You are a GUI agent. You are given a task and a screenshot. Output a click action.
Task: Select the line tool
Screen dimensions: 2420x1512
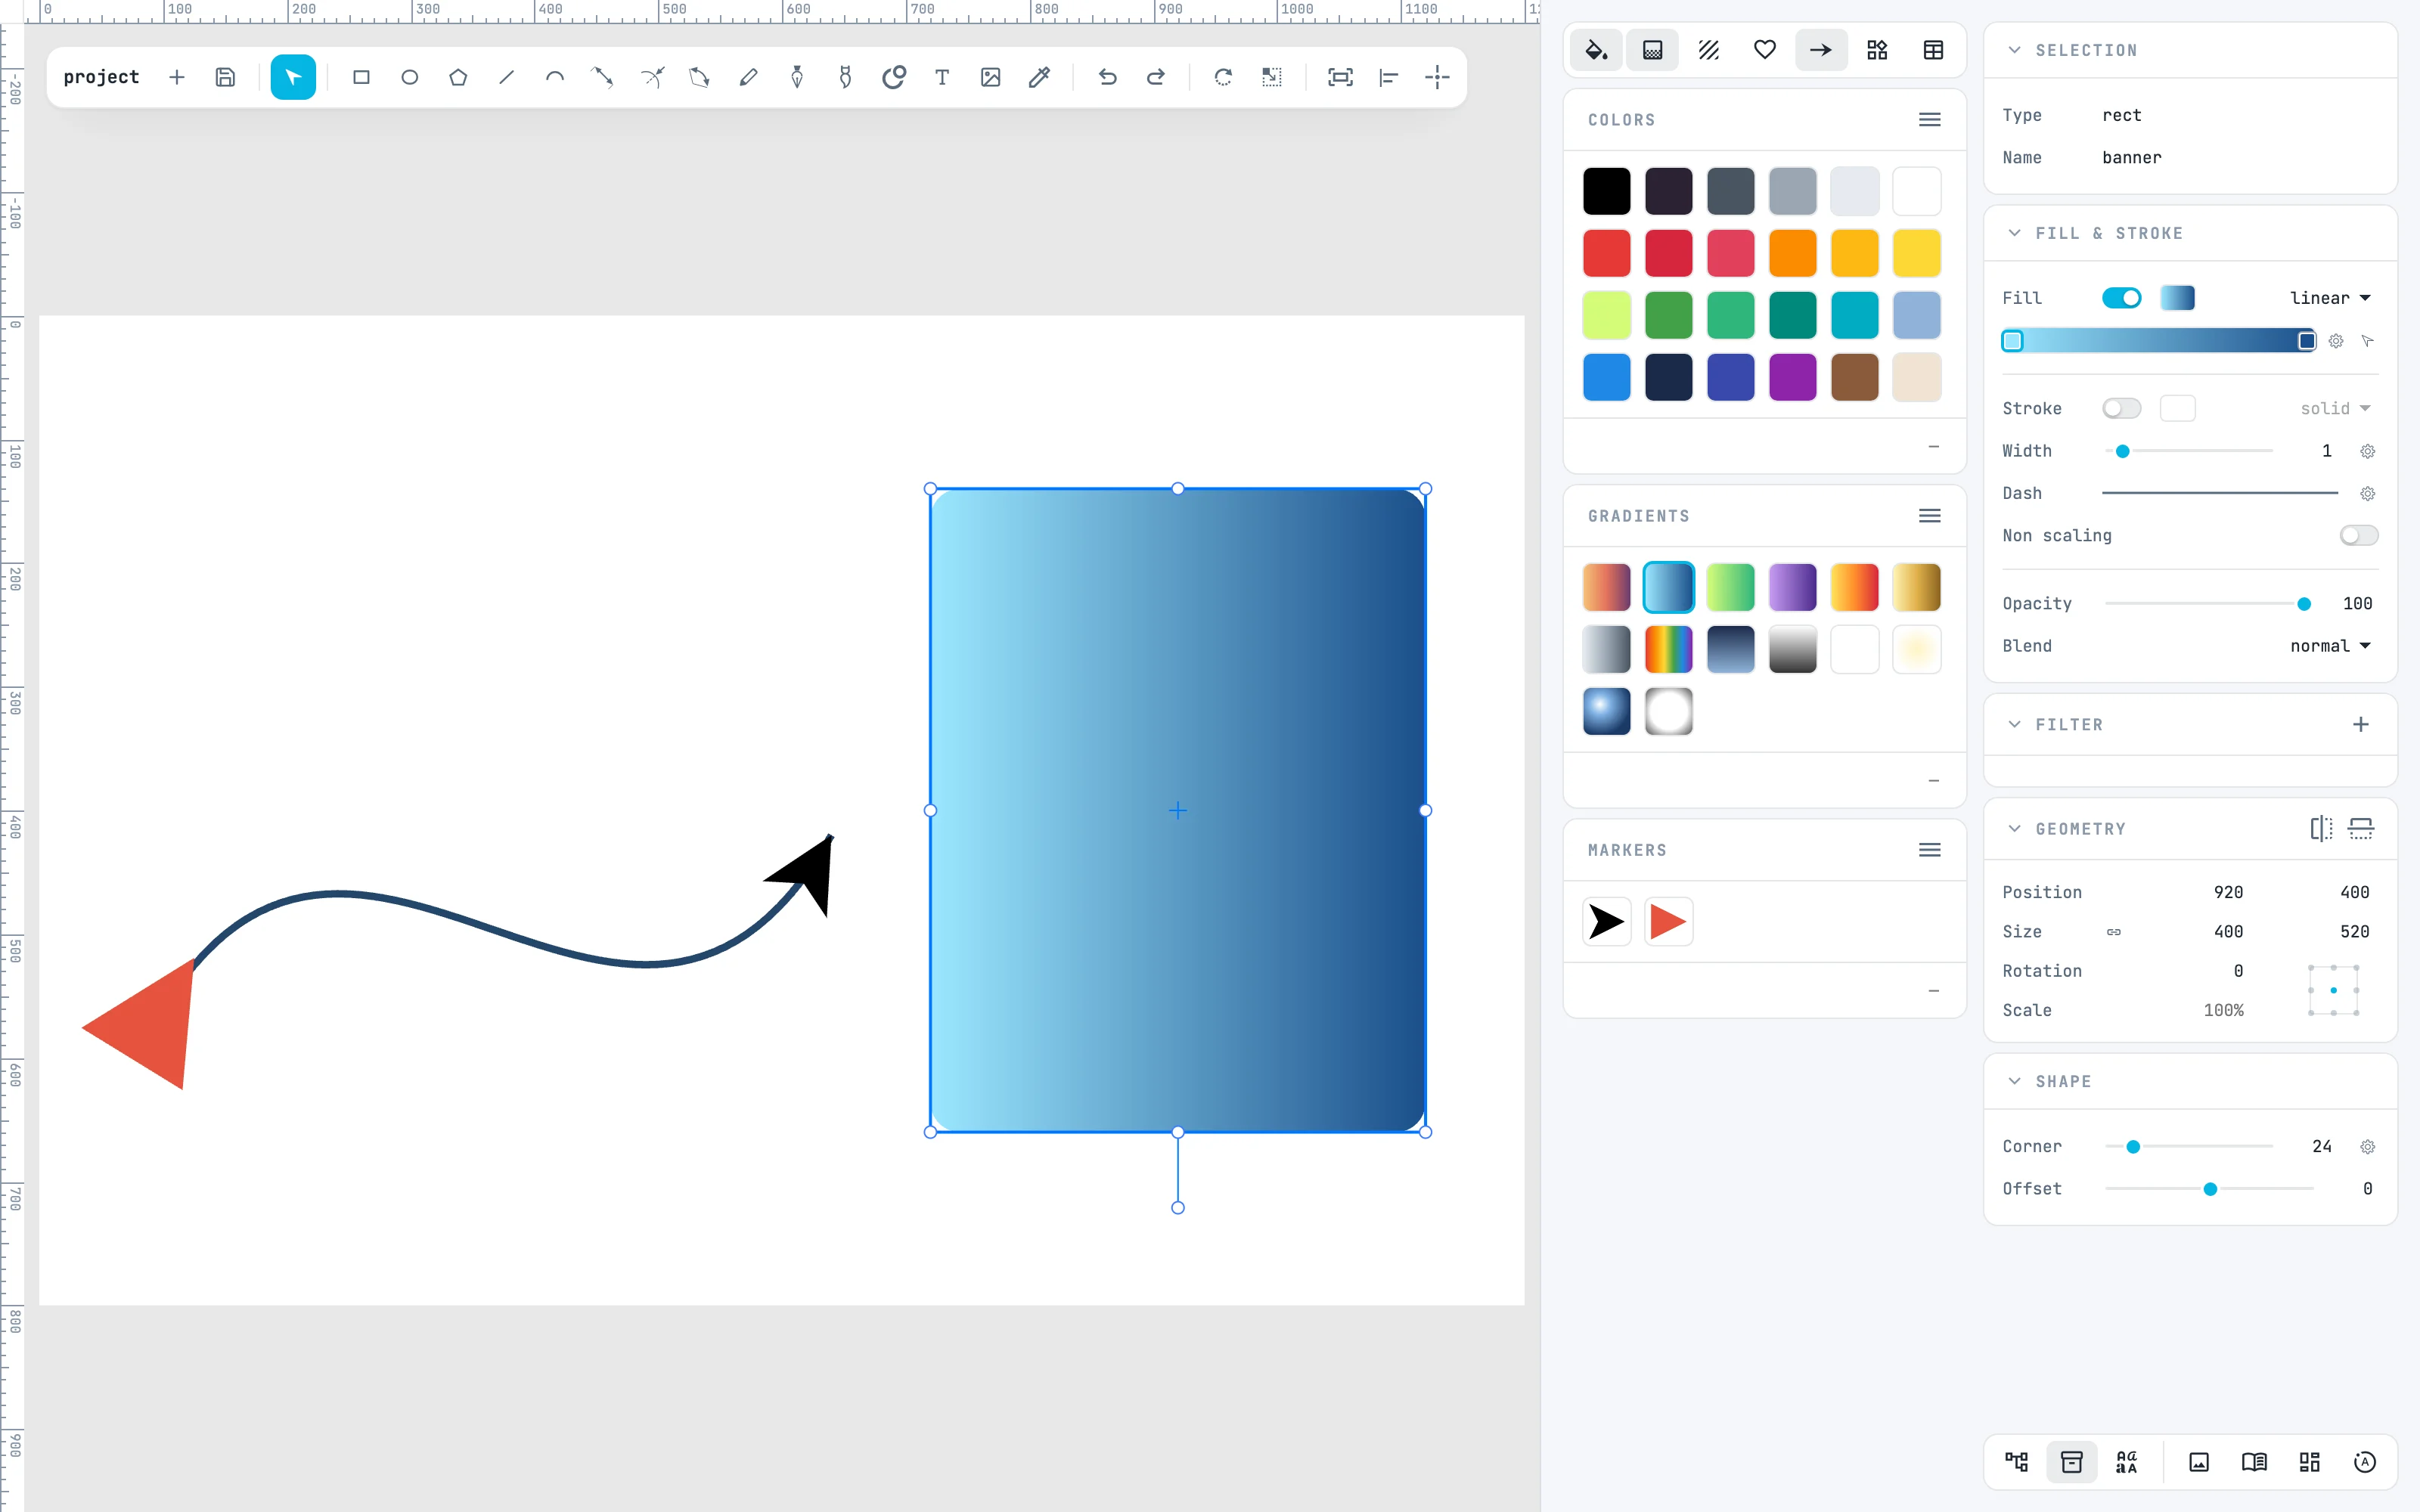coord(506,77)
